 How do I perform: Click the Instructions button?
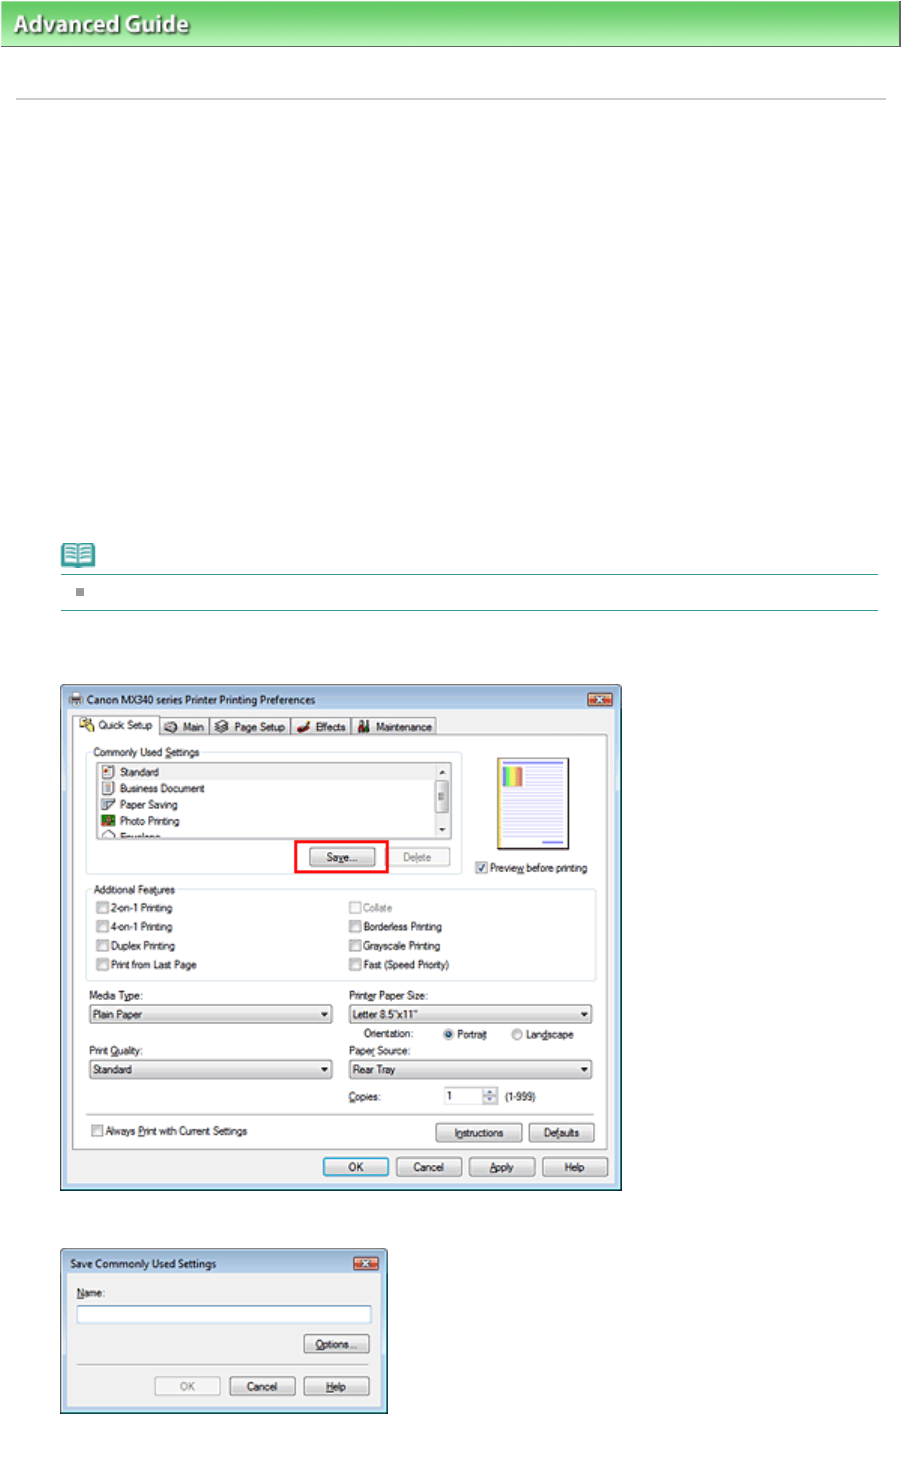point(479,1133)
